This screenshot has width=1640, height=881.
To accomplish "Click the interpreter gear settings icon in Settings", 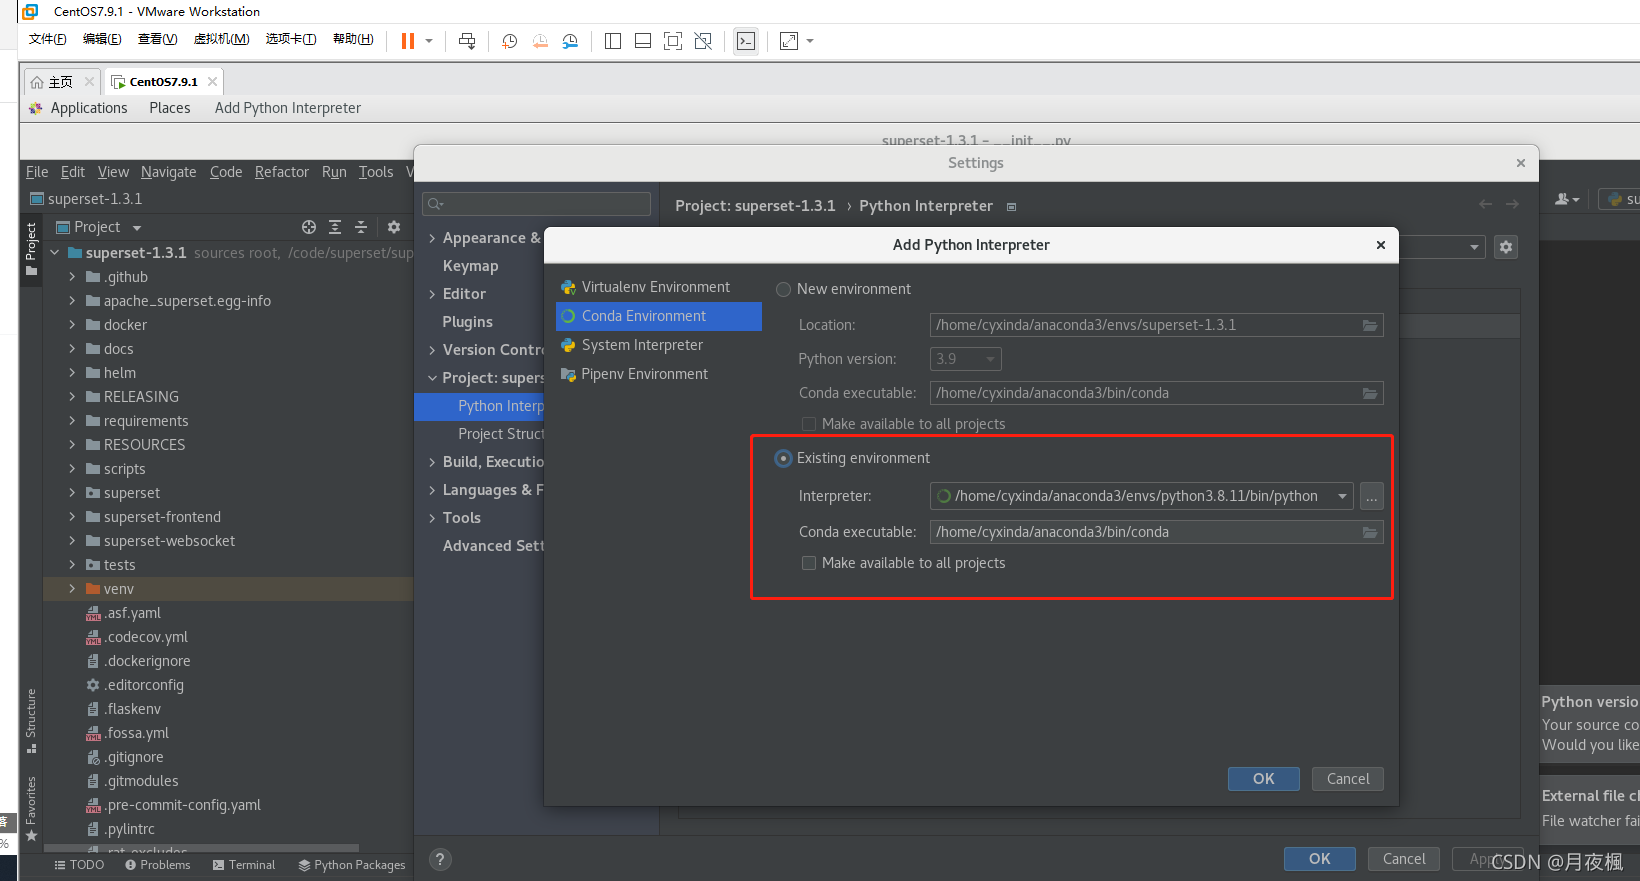I will 1506,246.
